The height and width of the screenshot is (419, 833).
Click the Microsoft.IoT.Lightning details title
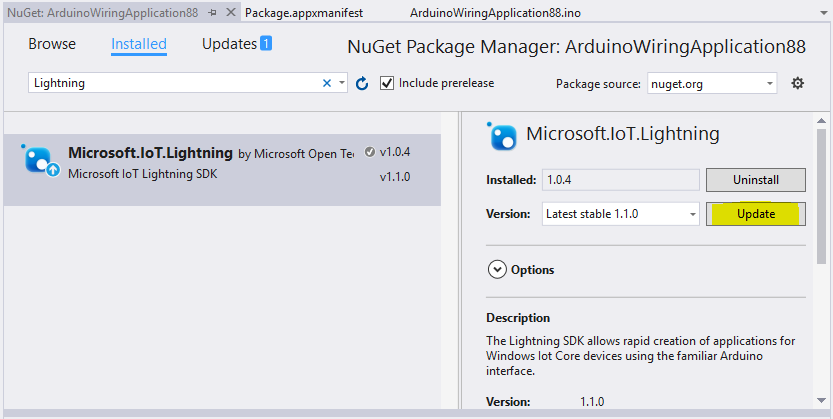(623, 134)
